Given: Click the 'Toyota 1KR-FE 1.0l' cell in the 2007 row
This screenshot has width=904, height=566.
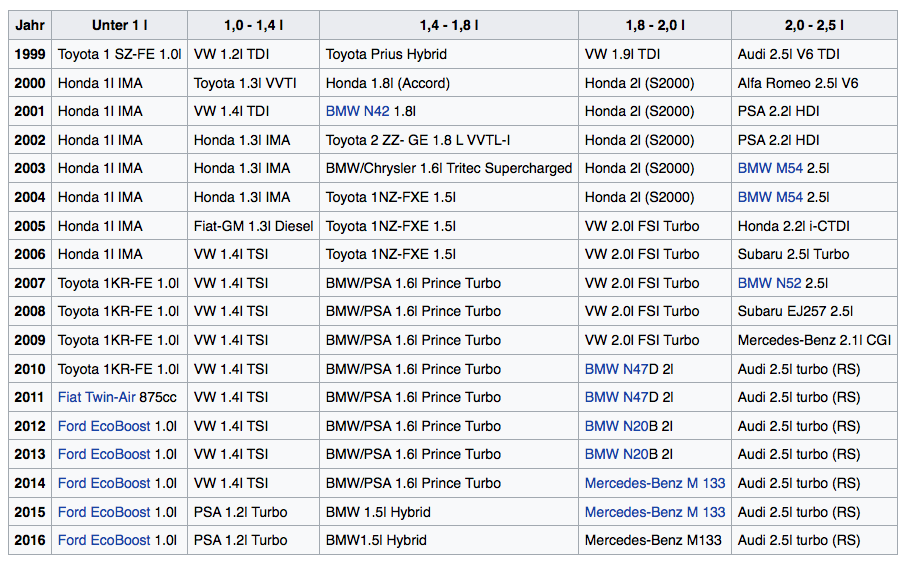Looking at the screenshot, I should 119,283.
